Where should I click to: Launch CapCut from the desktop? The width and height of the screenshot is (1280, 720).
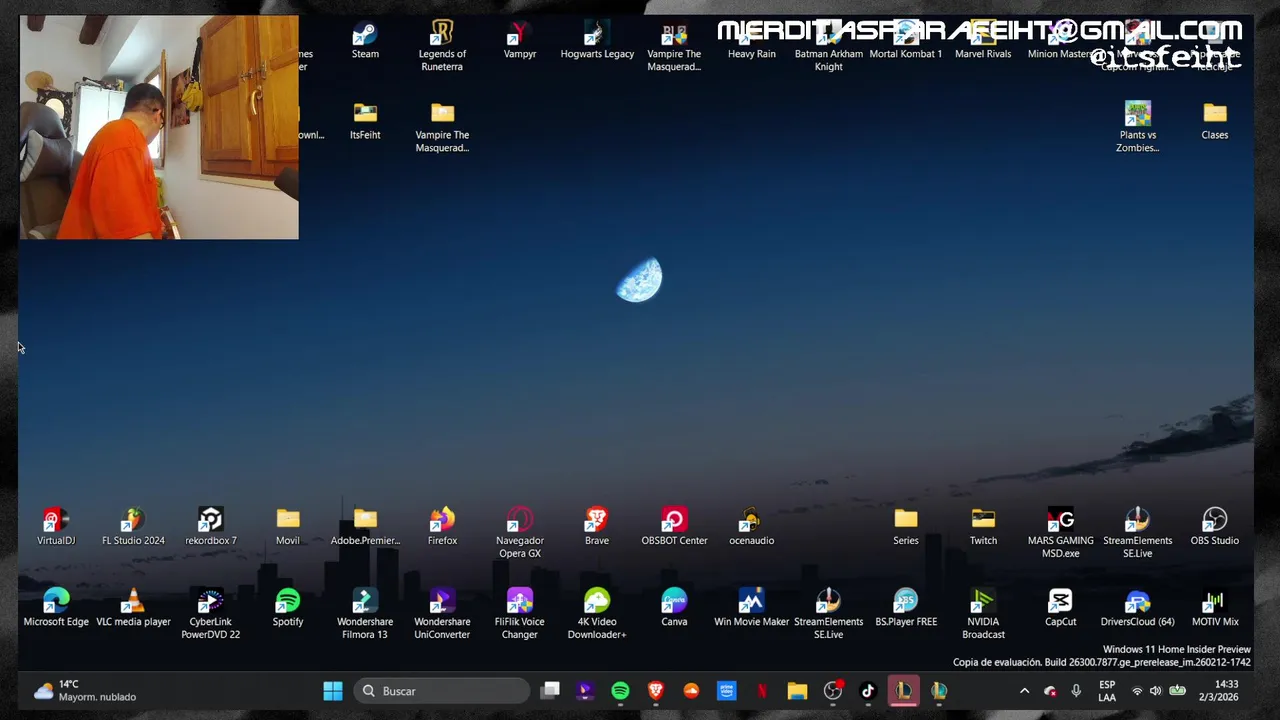[x=1061, y=608]
